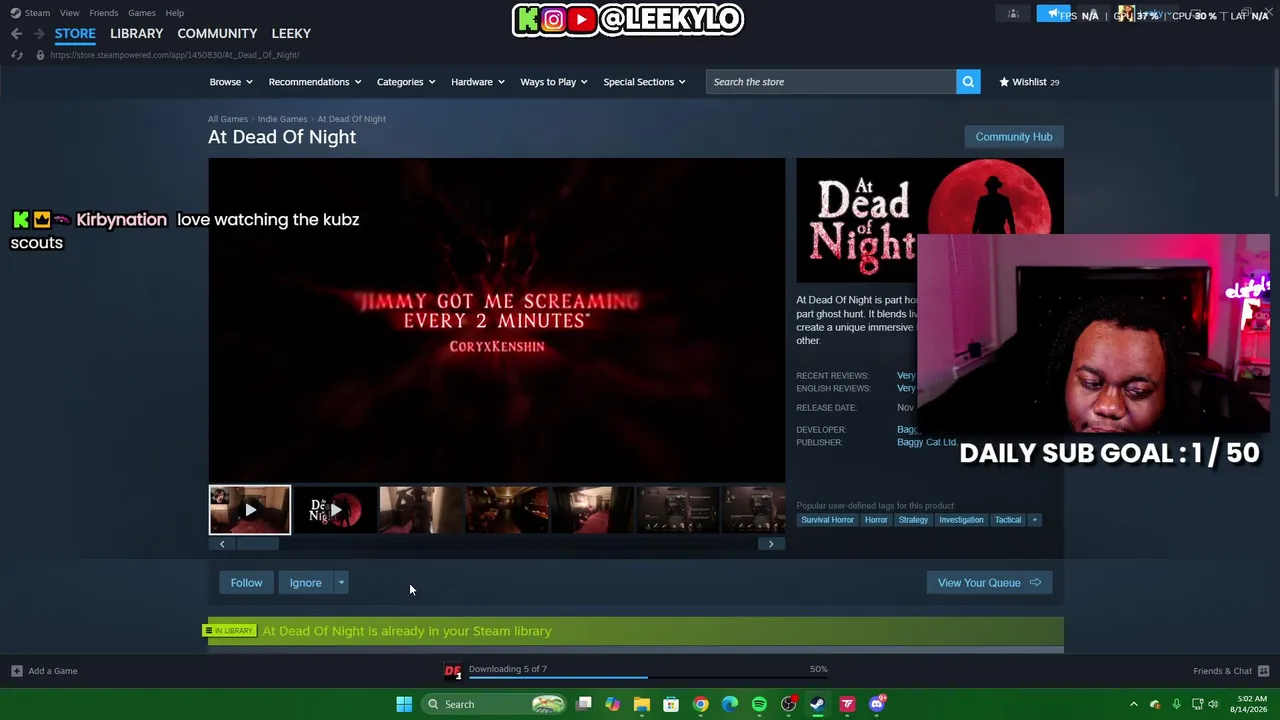
Task: Open the red app icon next to Steam on the taskbar
Action: (847, 704)
